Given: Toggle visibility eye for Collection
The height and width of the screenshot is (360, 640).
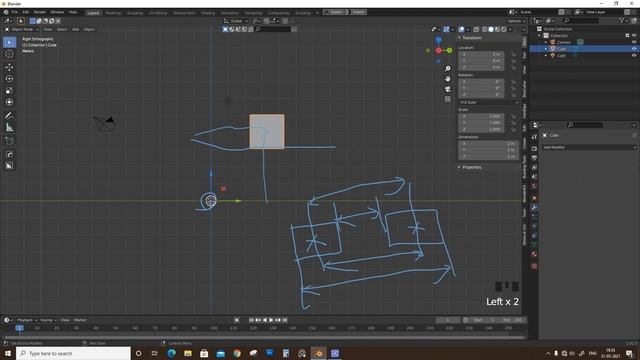Looking at the screenshot, I should click(634, 36).
